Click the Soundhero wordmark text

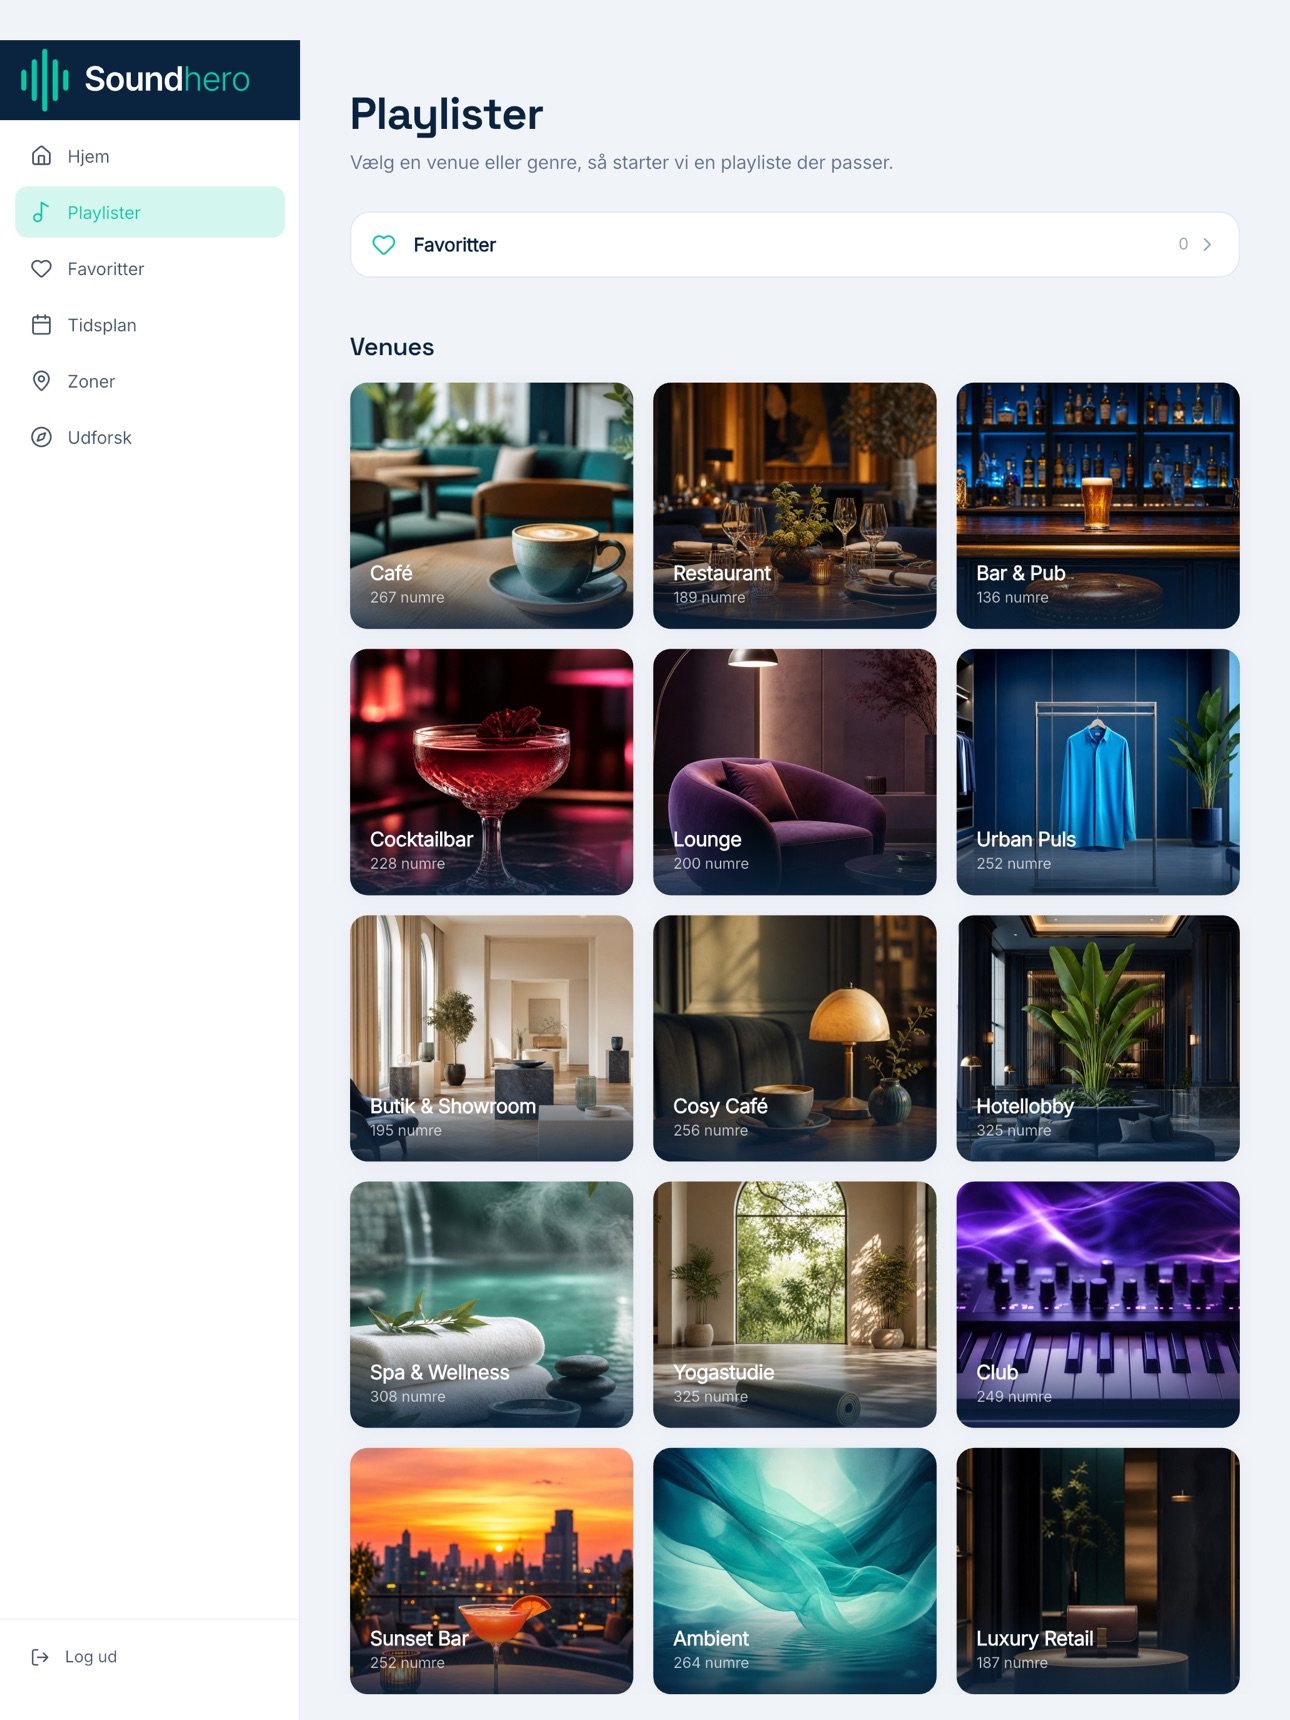point(167,79)
